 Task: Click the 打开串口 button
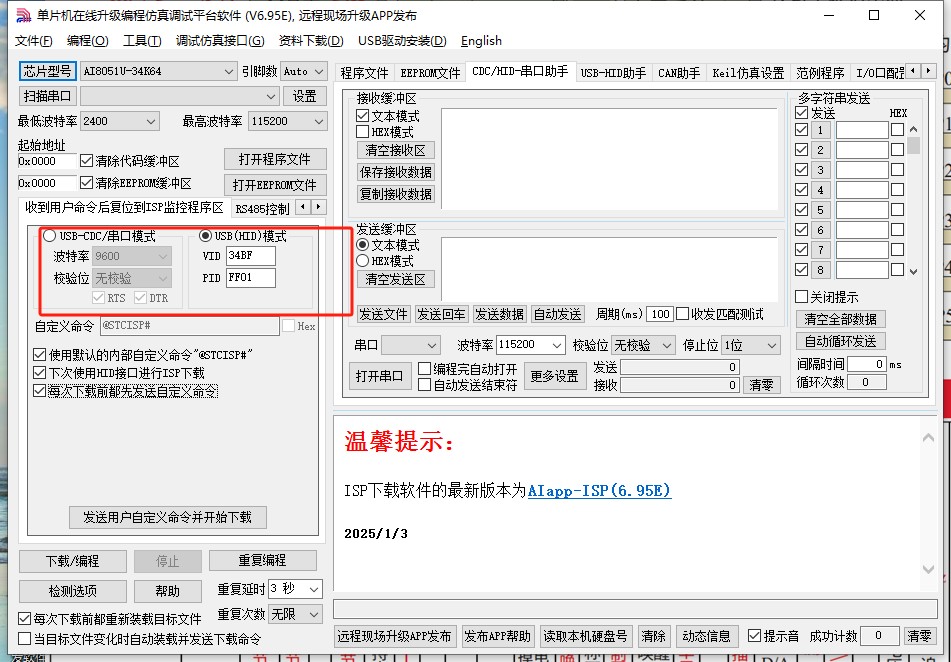pyautogui.click(x=379, y=376)
